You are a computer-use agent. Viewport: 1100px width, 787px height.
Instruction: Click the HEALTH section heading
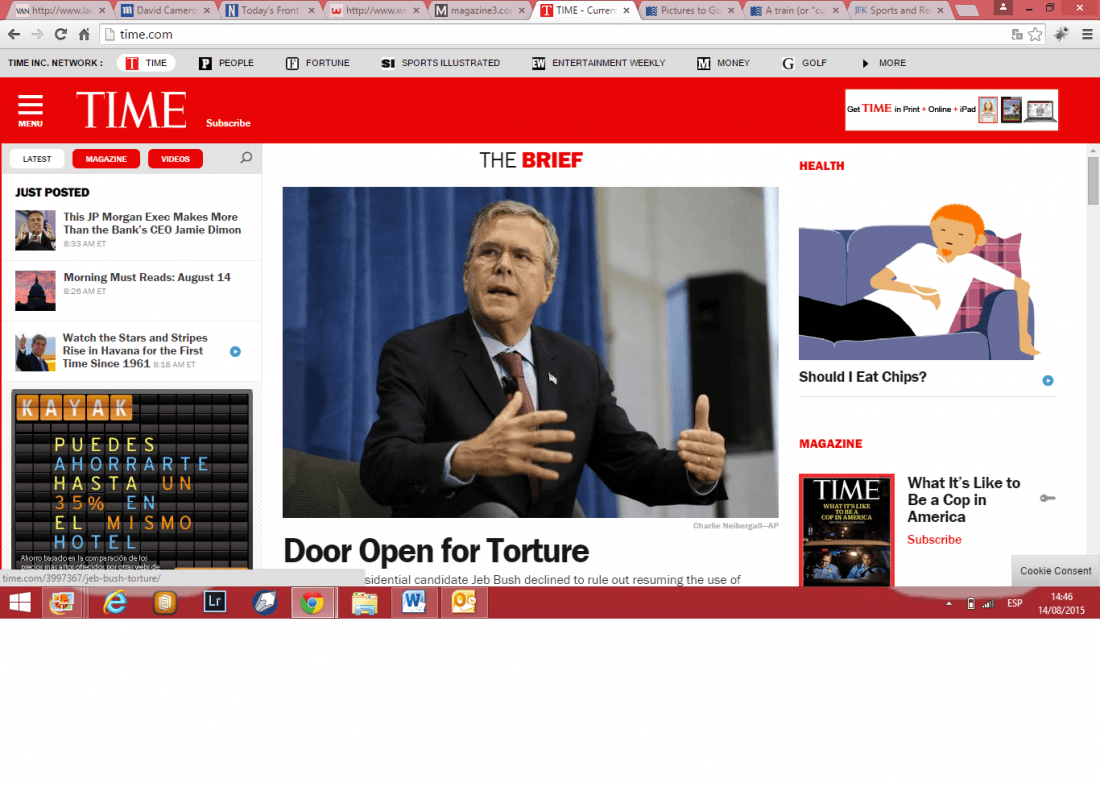(821, 166)
